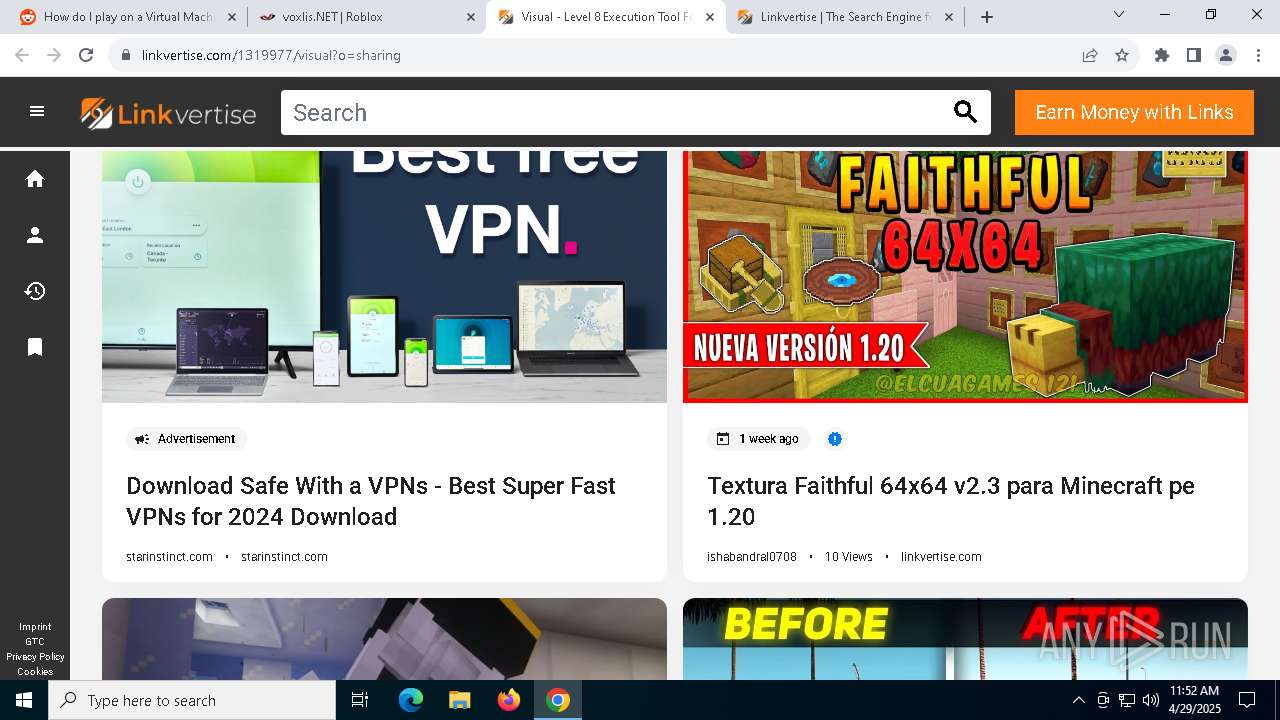Click Windows taskbar search box
Image resolution: width=1280 pixels, height=720 pixels.
[193, 700]
